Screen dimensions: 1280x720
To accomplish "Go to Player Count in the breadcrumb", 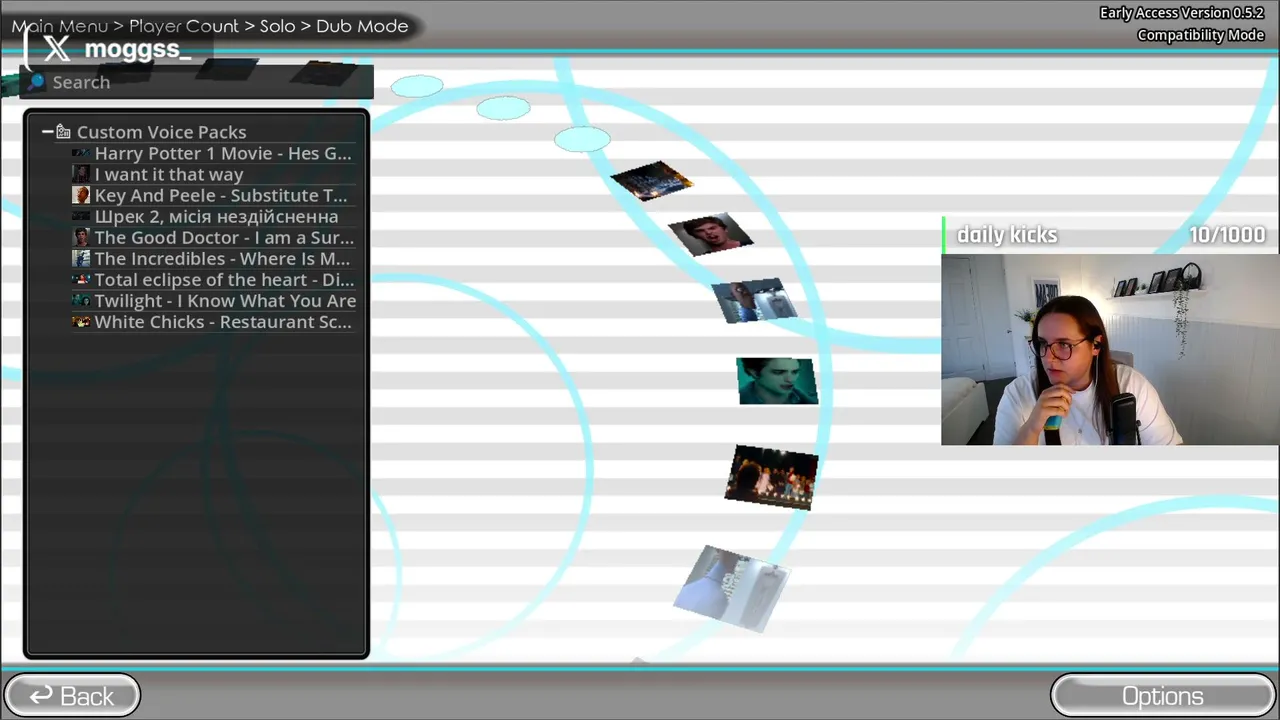I will click(x=184, y=26).
